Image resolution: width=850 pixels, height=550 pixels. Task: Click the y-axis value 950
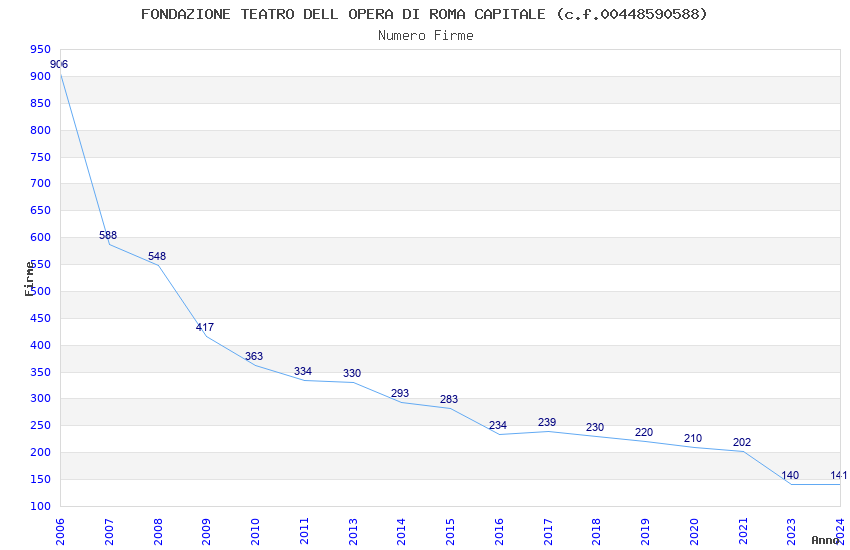pyautogui.click(x=41, y=50)
